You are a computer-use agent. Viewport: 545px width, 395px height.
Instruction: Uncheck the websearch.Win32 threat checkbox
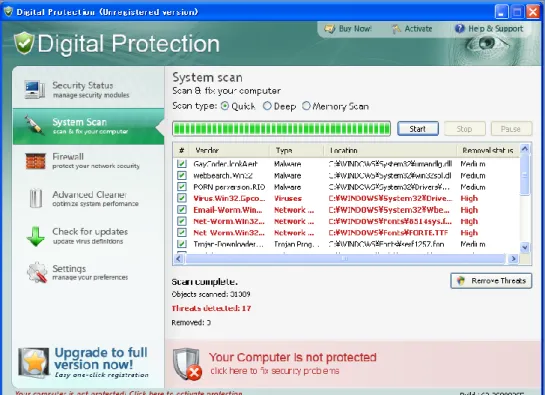[x=181, y=175]
